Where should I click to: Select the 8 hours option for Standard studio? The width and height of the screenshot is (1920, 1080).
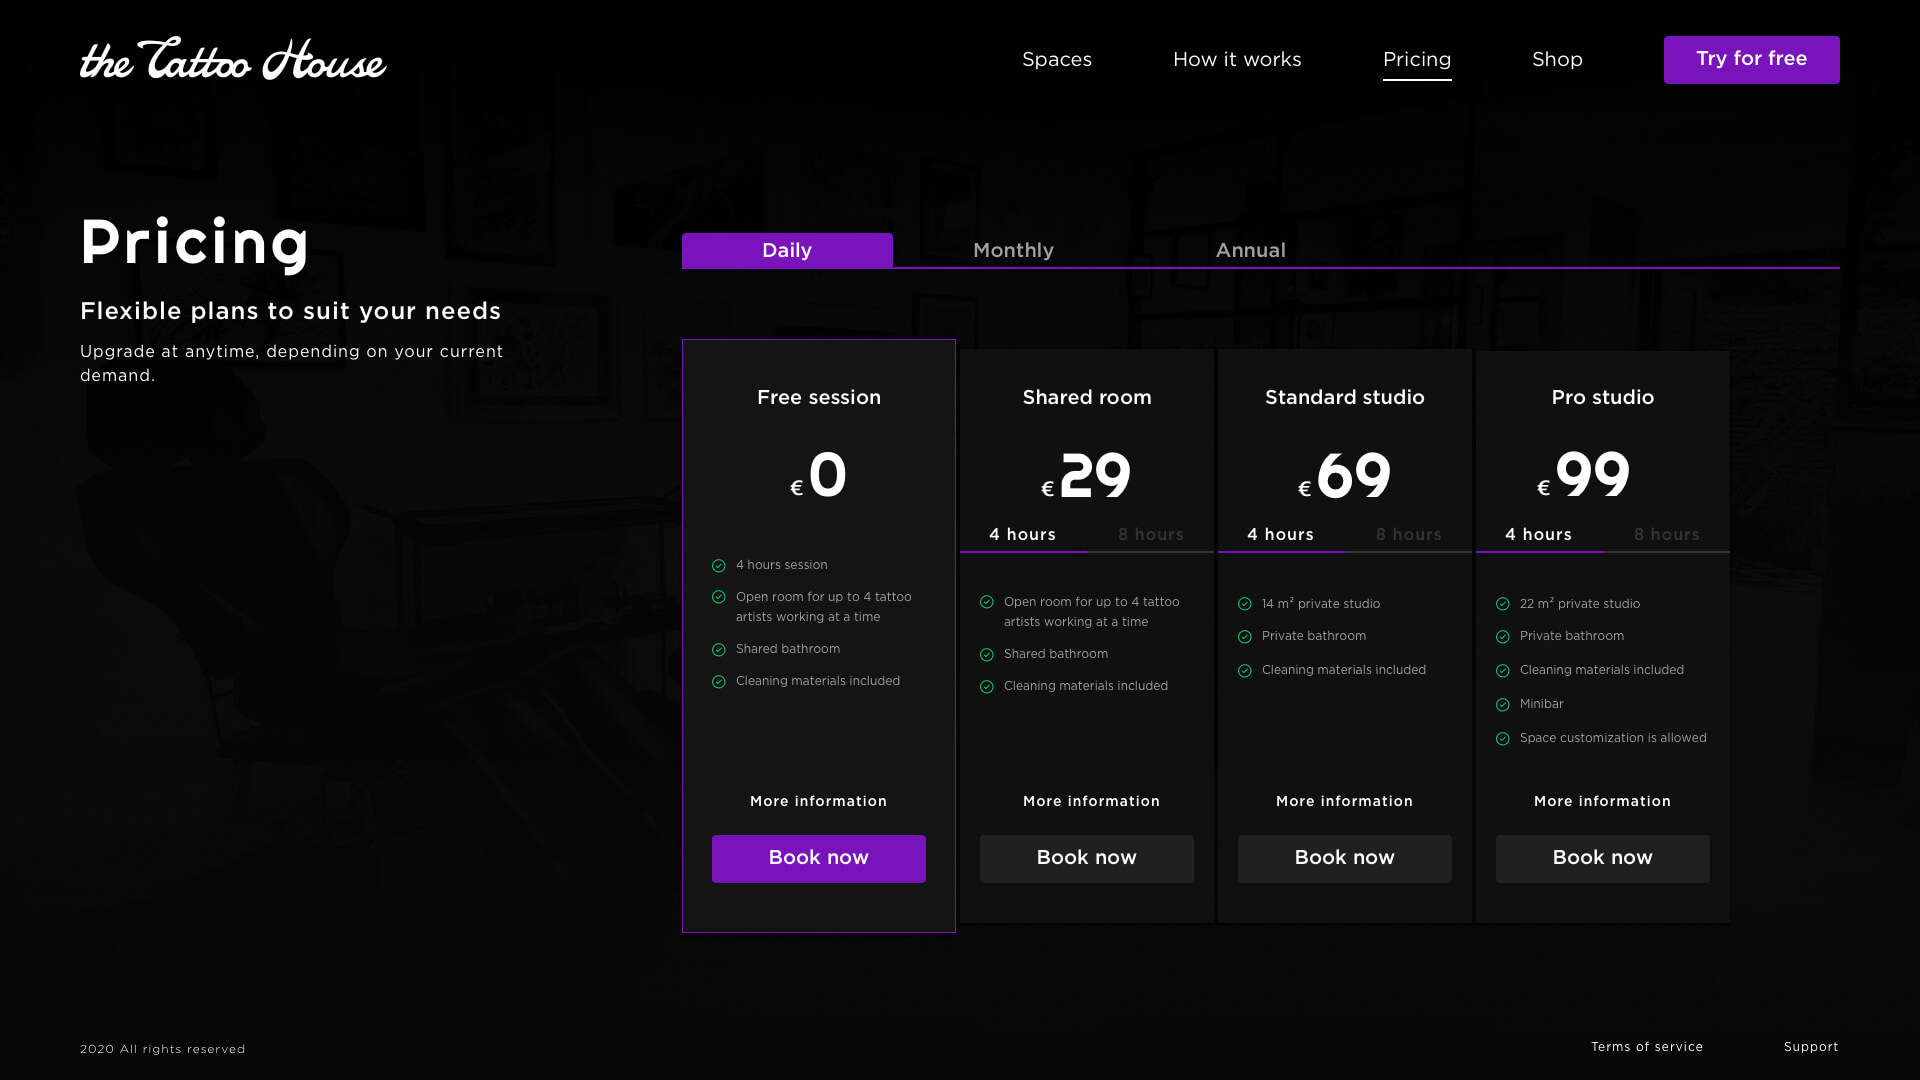pos(1408,534)
